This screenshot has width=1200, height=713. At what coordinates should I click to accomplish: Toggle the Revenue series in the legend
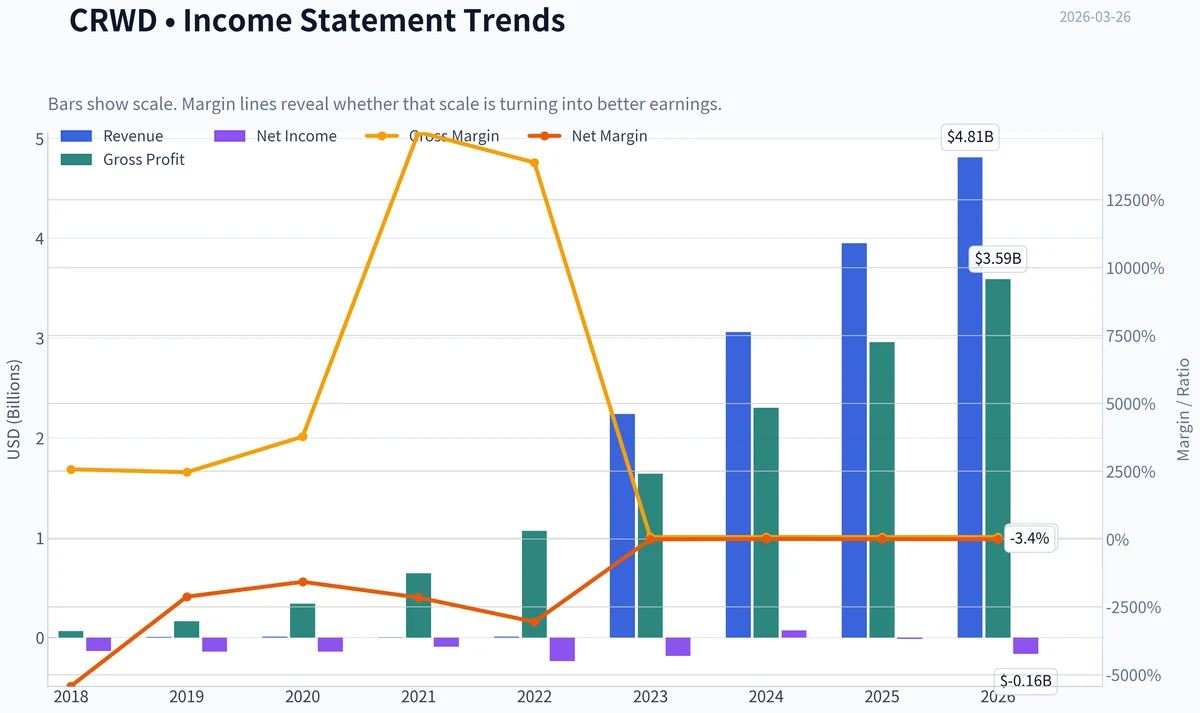coord(112,136)
